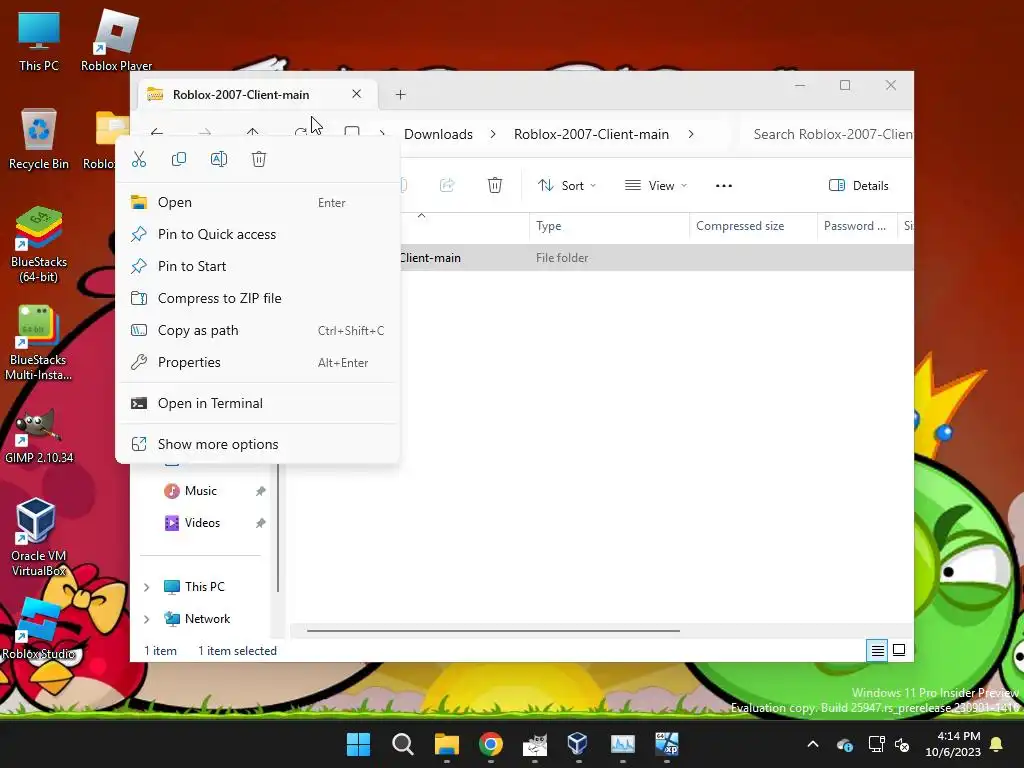Click the Rename icon in context menu

point(219,159)
